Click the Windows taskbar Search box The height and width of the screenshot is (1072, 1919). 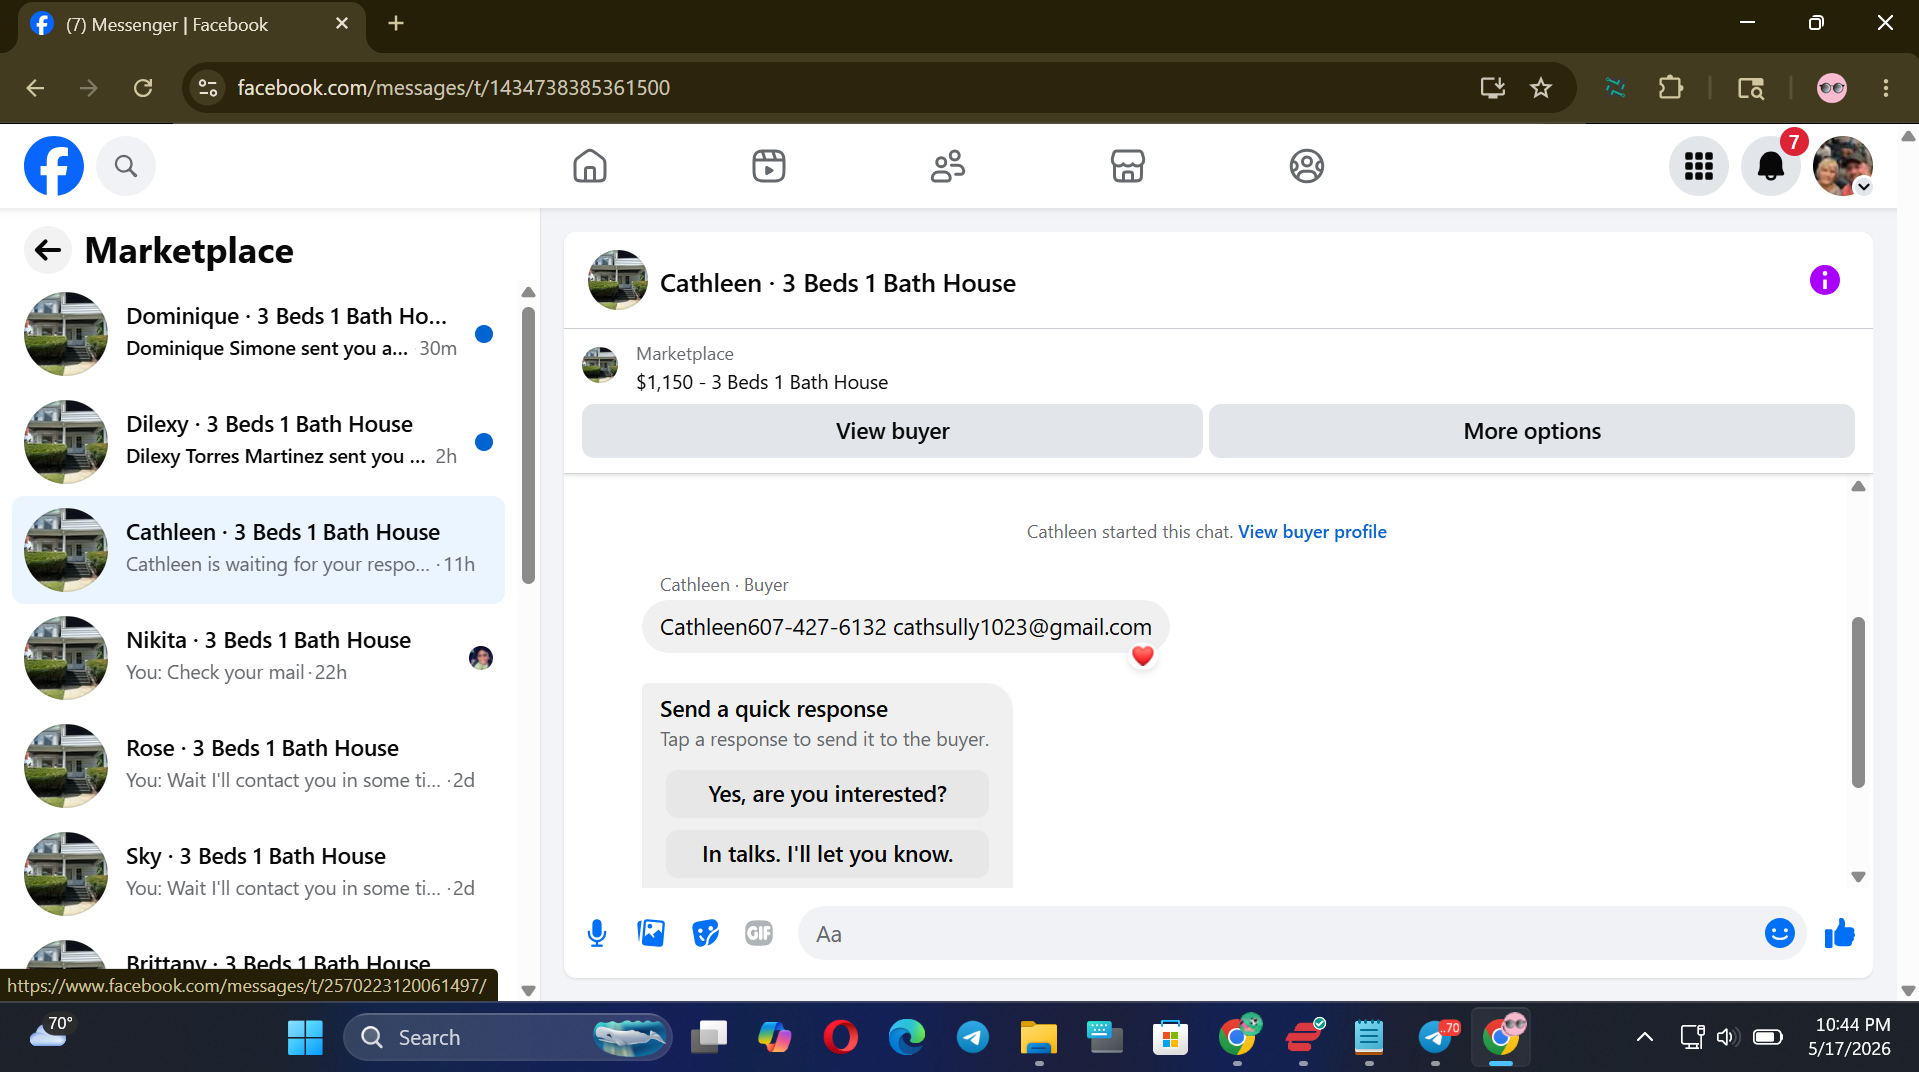coord(507,1037)
